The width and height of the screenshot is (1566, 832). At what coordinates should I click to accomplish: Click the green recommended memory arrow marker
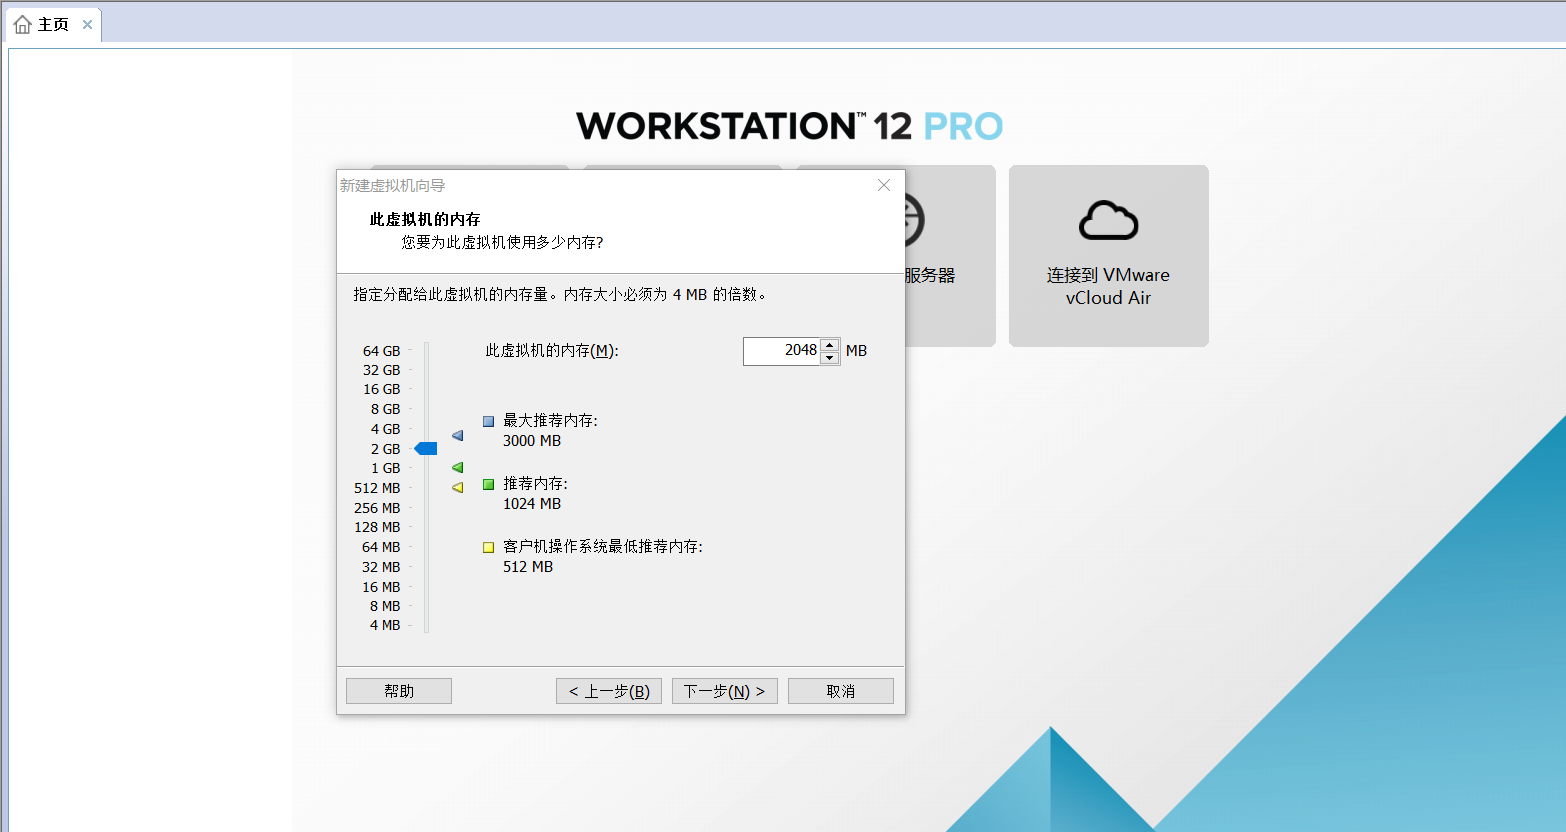coord(458,468)
